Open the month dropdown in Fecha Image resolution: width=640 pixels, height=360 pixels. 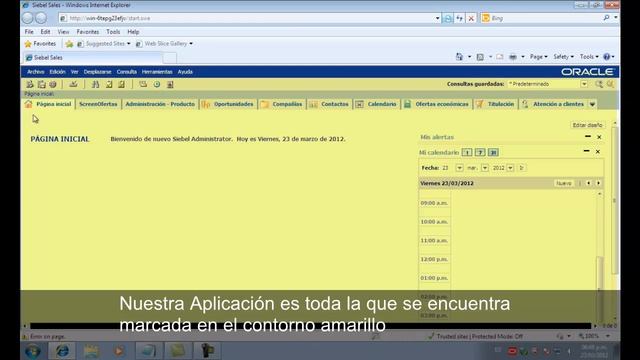pyautogui.click(x=485, y=168)
